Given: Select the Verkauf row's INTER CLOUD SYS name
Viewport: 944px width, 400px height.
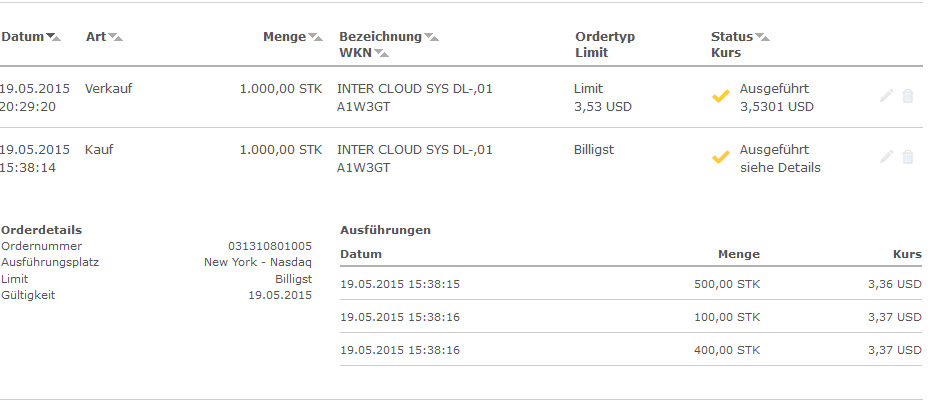Looking at the screenshot, I should [x=415, y=89].
